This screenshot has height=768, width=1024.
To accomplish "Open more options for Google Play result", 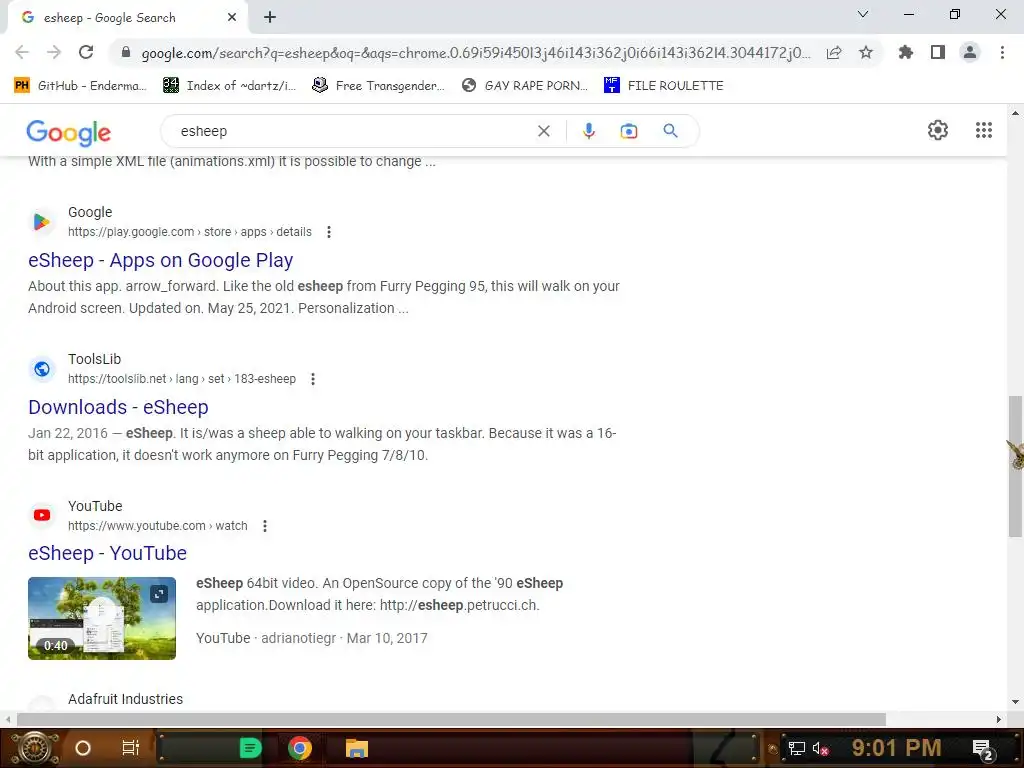I will coord(328,232).
